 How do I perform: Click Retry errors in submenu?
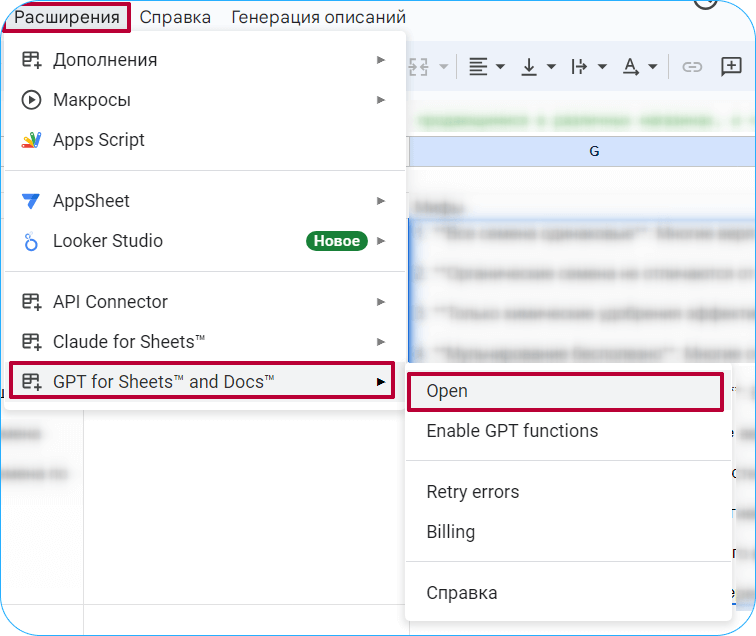pyautogui.click(x=569, y=492)
